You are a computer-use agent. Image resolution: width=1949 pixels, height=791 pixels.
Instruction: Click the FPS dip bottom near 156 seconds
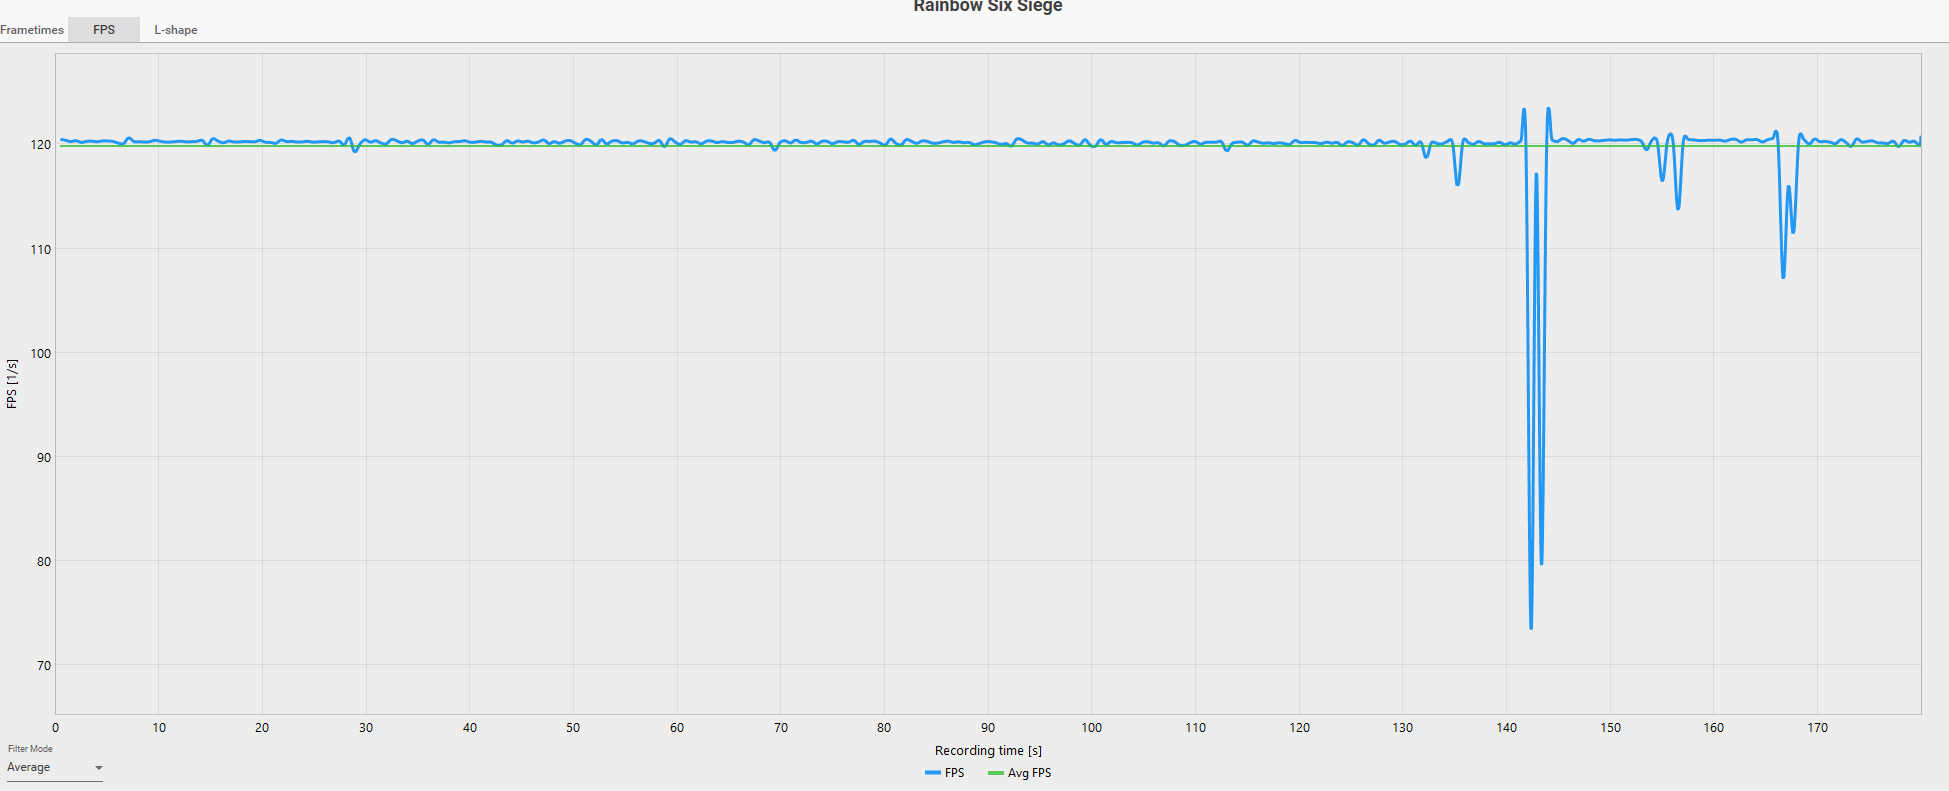click(1678, 208)
